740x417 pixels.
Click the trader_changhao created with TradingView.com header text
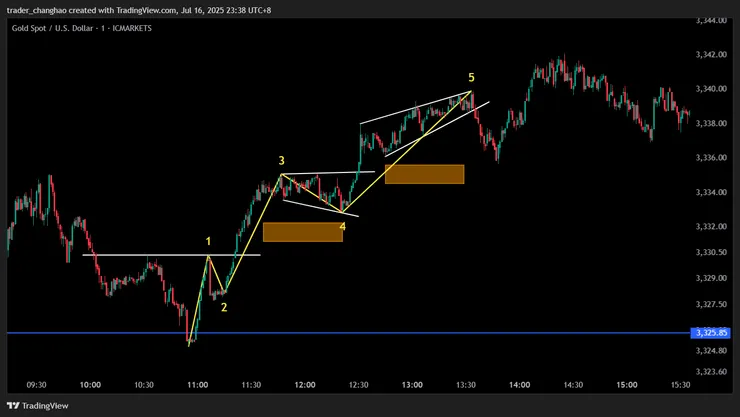pyautogui.click(x=139, y=10)
